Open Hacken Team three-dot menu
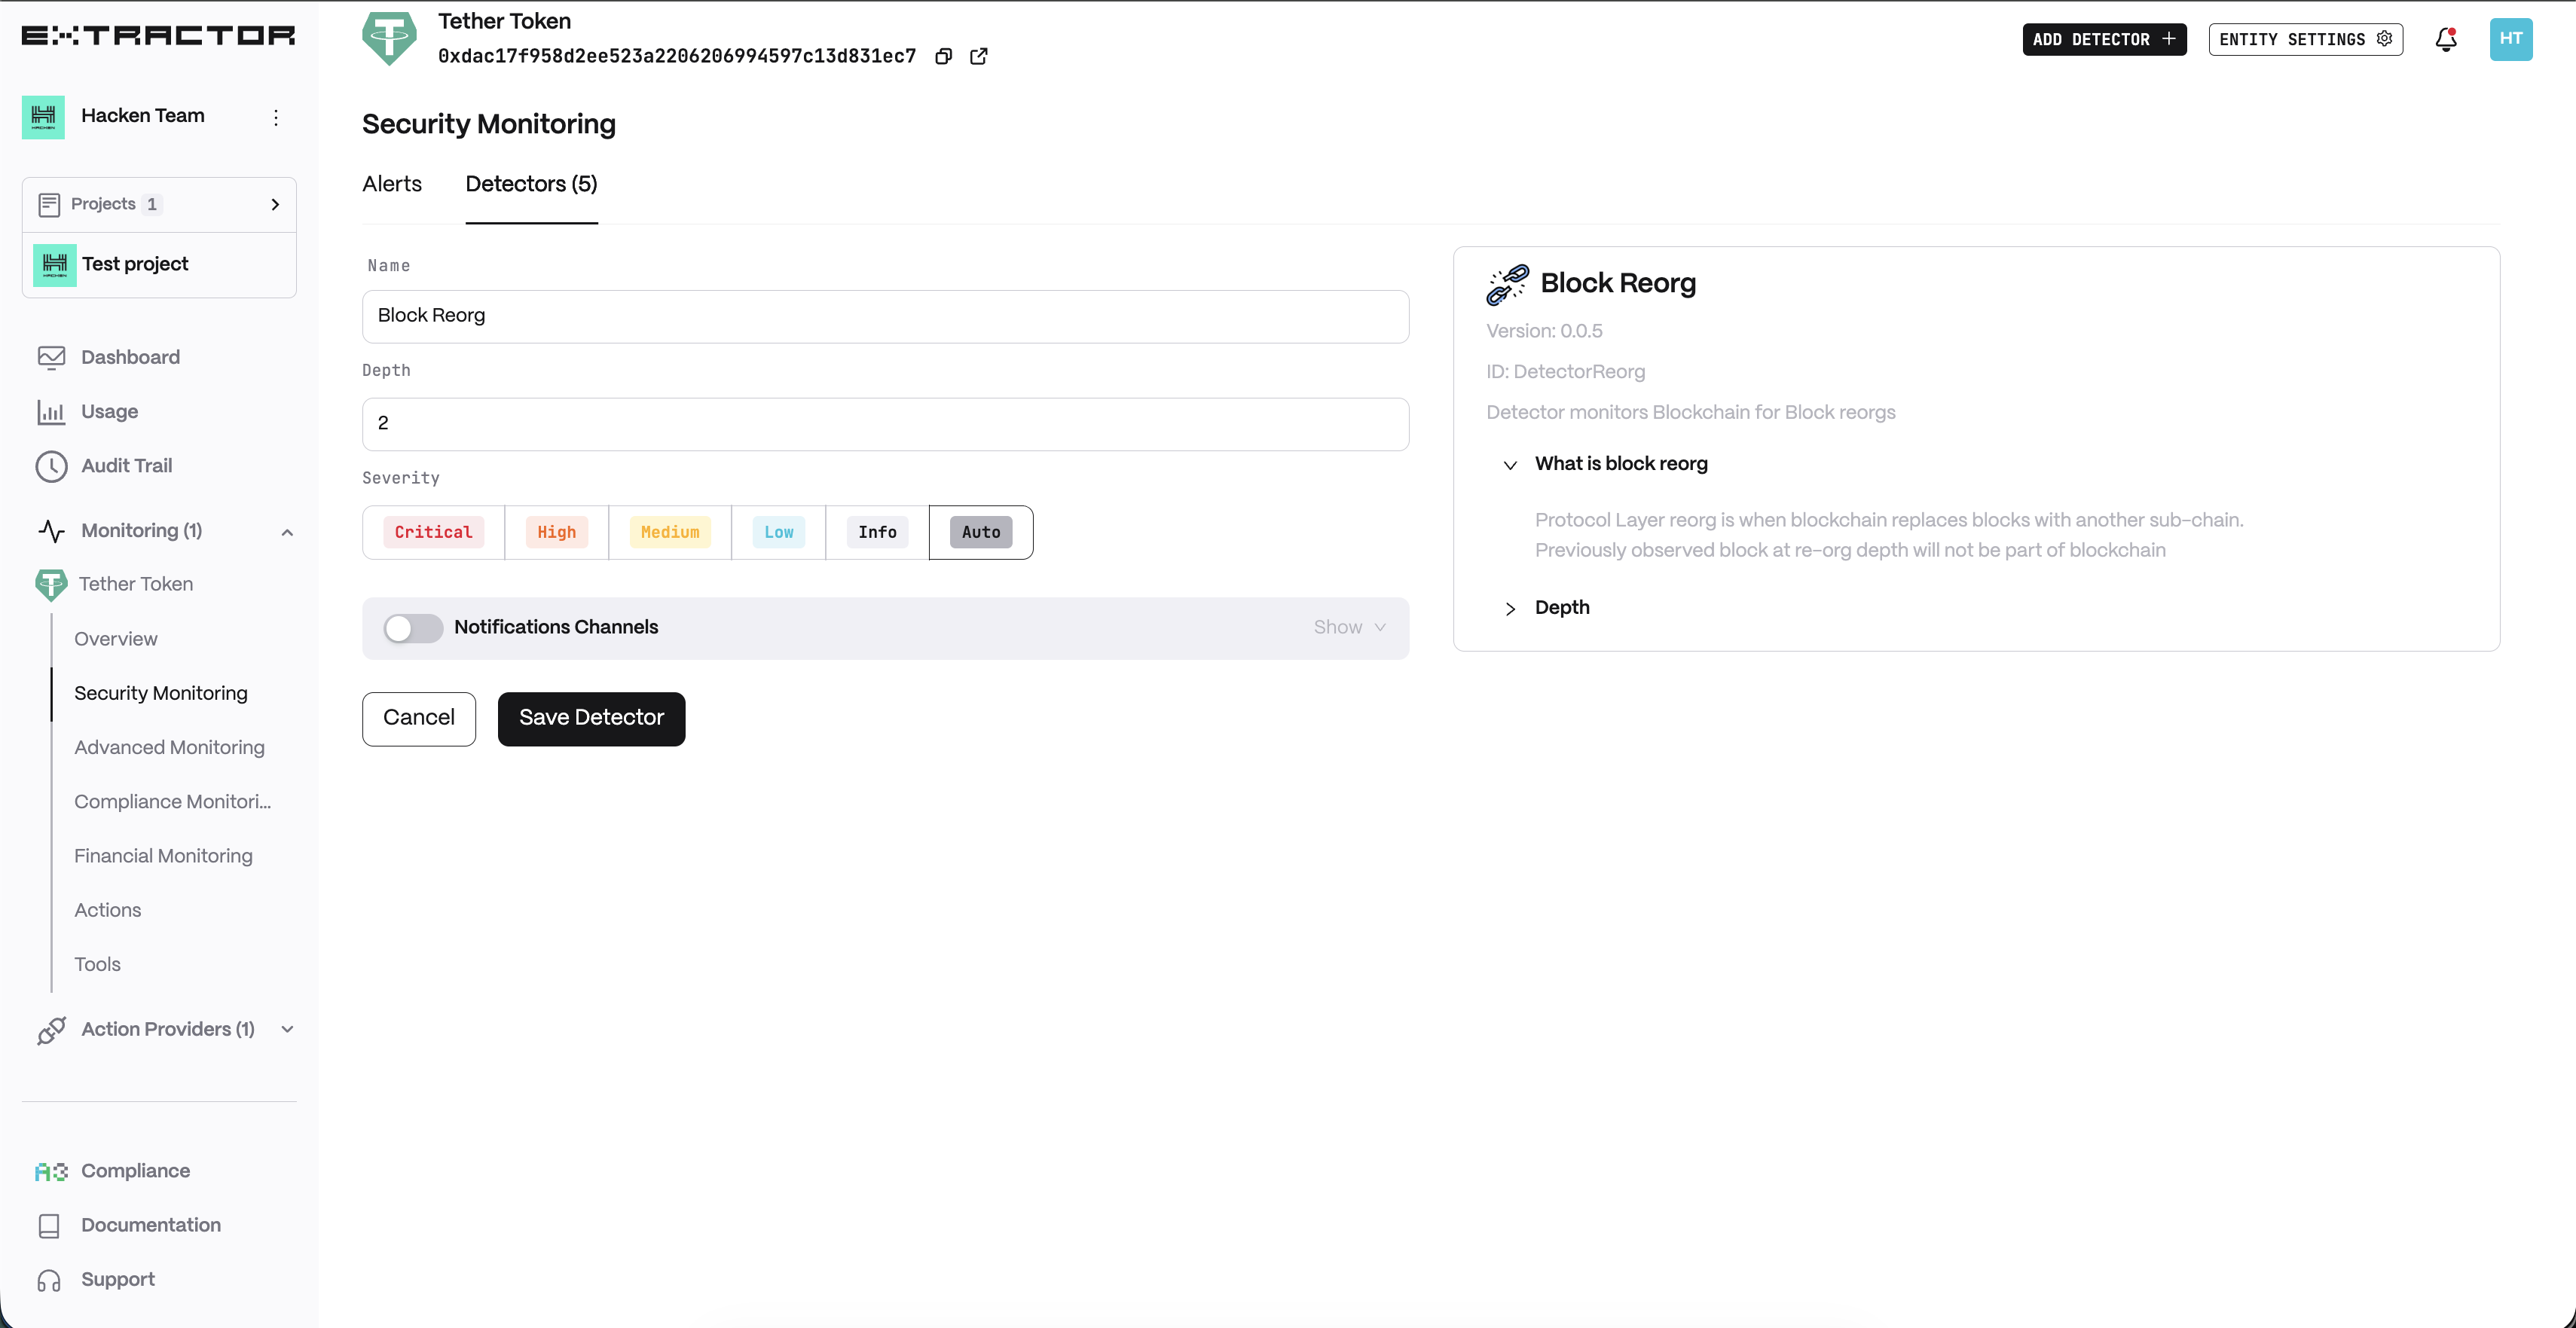The height and width of the screenshot is (1328, 2576). point(276,117)
